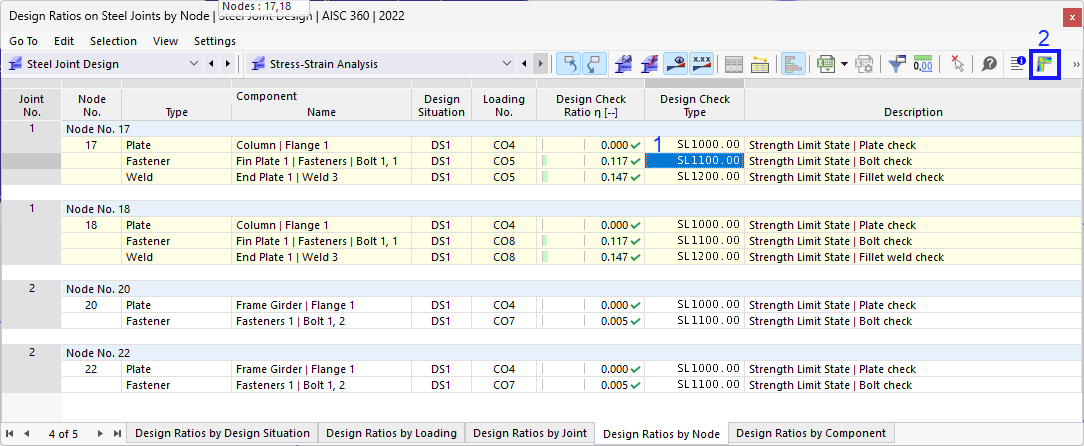The image size is (1084, 446).
Task: Click the Design Check Ratio column header
Action: (590, 105)
